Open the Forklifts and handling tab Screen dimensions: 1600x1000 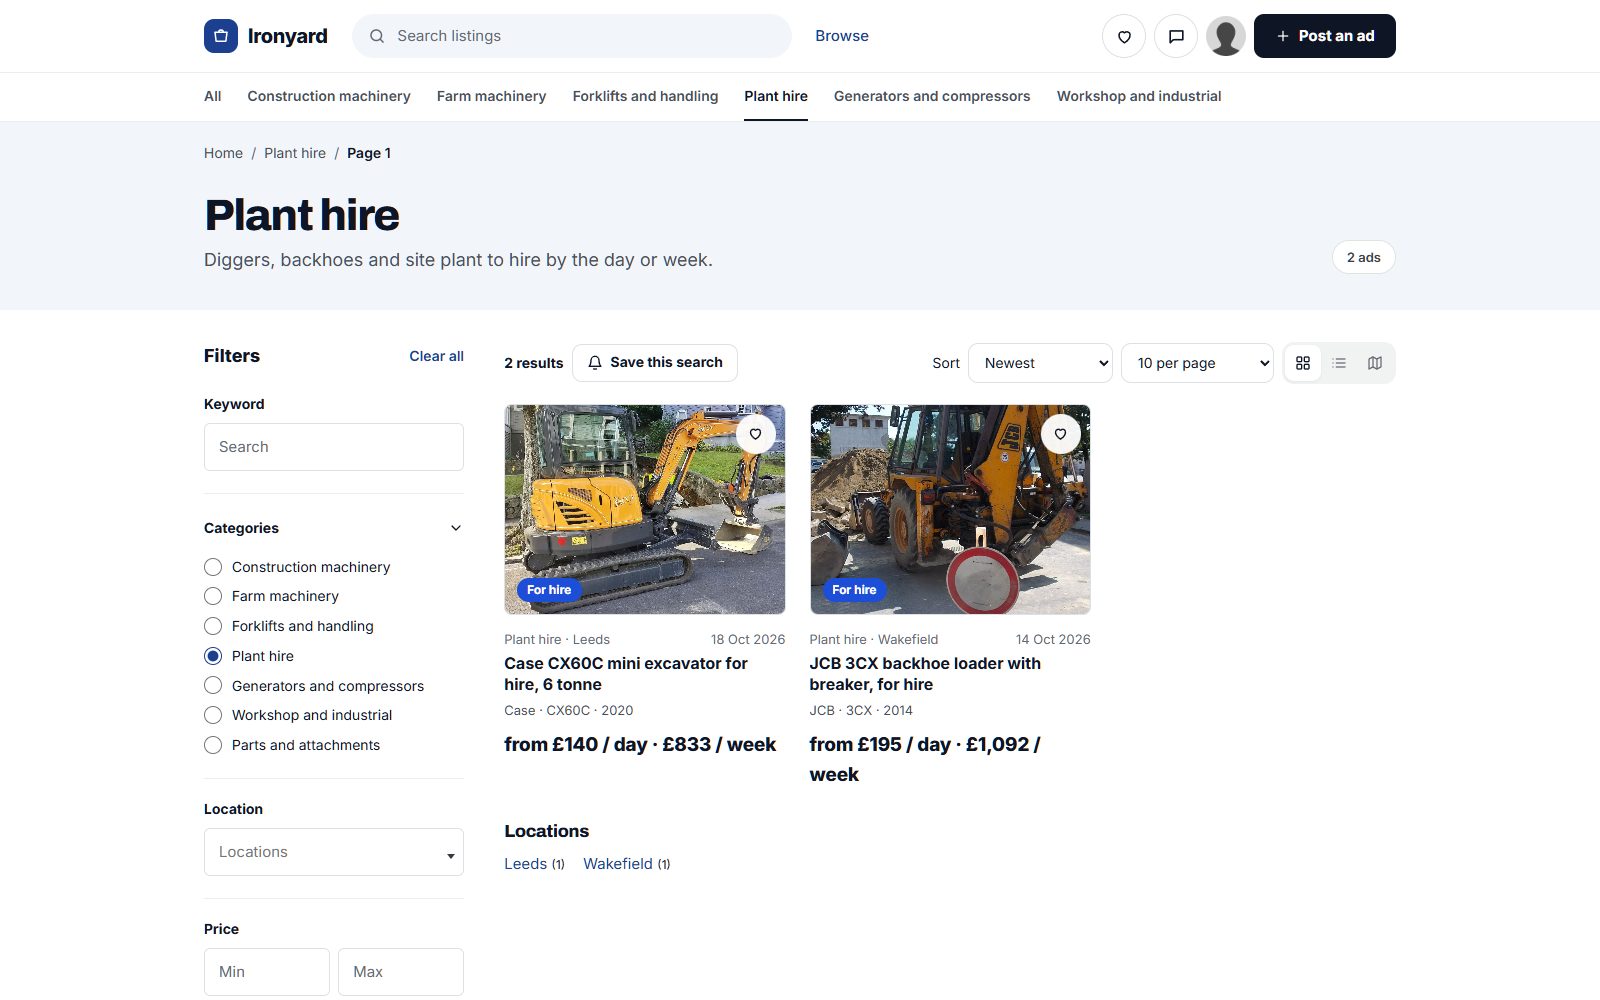point(645,96)
